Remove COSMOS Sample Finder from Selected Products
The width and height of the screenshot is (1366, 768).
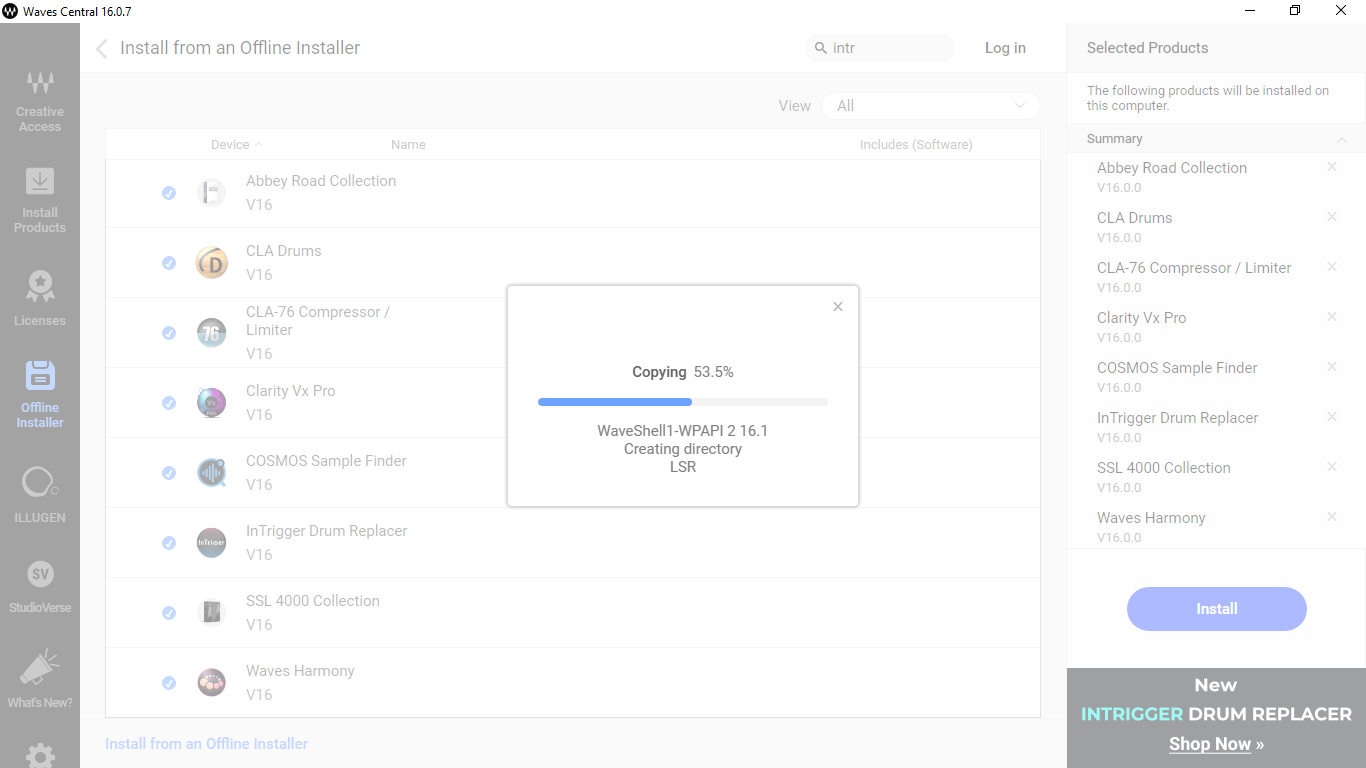pyautogui.click(x=1332, y=367)
